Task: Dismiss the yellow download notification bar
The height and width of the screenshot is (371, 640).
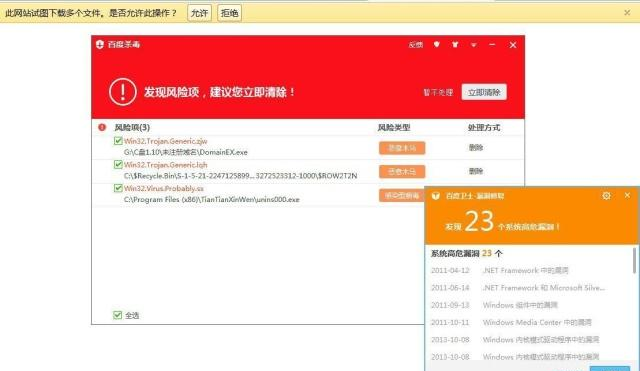Action: [x=627, y=13]
